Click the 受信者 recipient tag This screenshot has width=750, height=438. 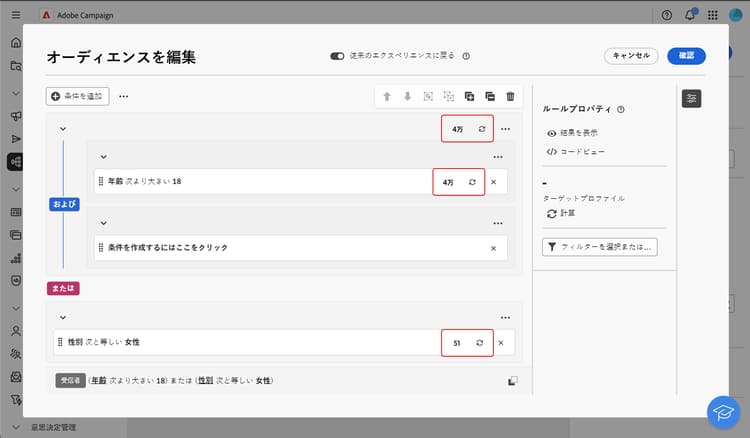pos(70,381)
